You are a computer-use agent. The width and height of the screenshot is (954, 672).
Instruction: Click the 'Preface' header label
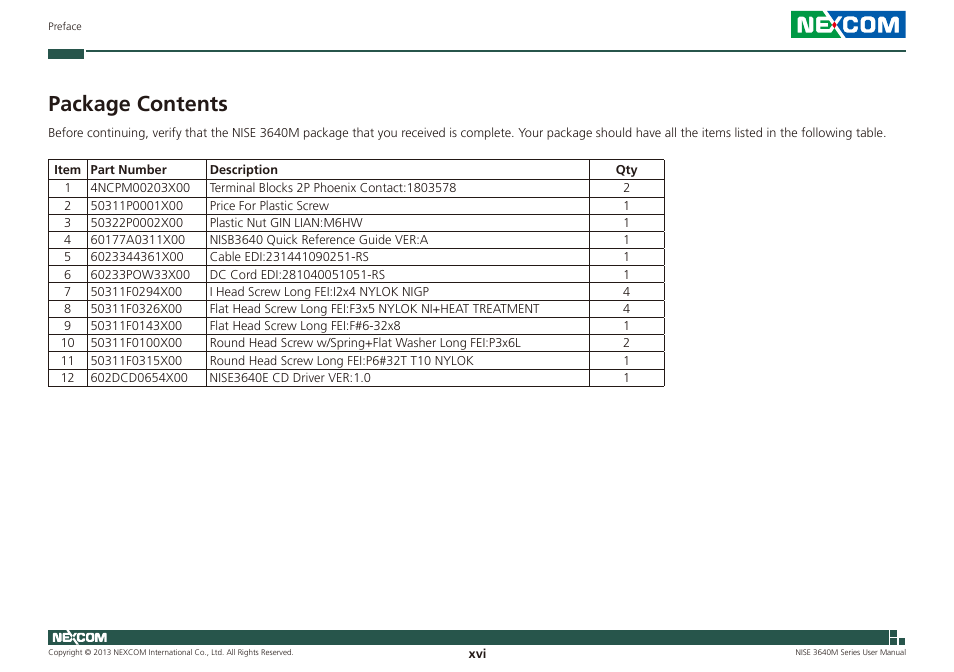point(64,26)
